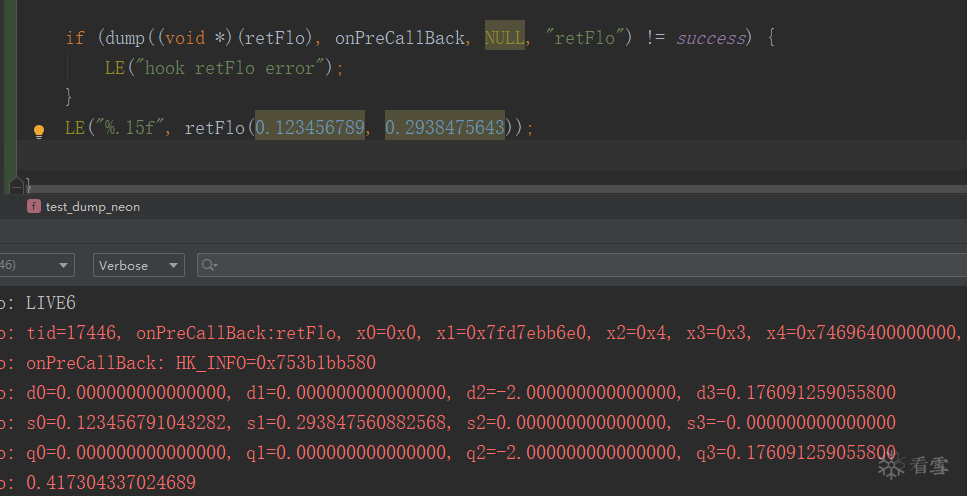Image resolution: width=967 pixels, height=496 pixels.
Task: Click the highlighted 0.2938475643 literal
Action: pyautogui.click(x=445, y=128)
